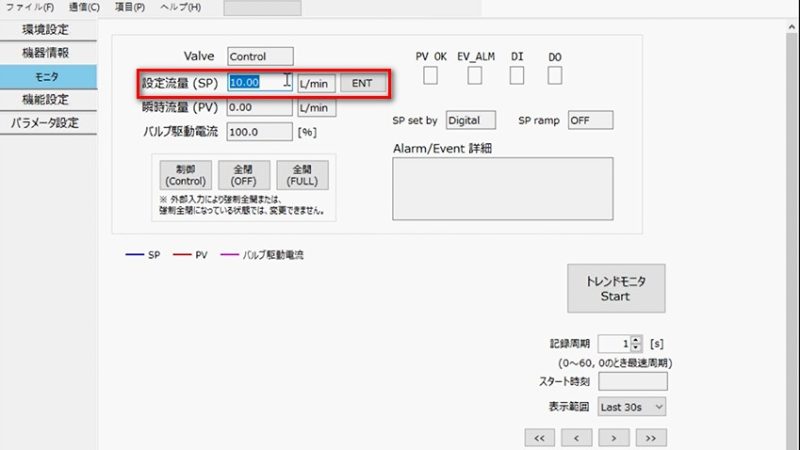Open the ヘルプ(H) menu
Image resolution: width=800 pixels, height=450 pixels.
click(x=180, y=7)
